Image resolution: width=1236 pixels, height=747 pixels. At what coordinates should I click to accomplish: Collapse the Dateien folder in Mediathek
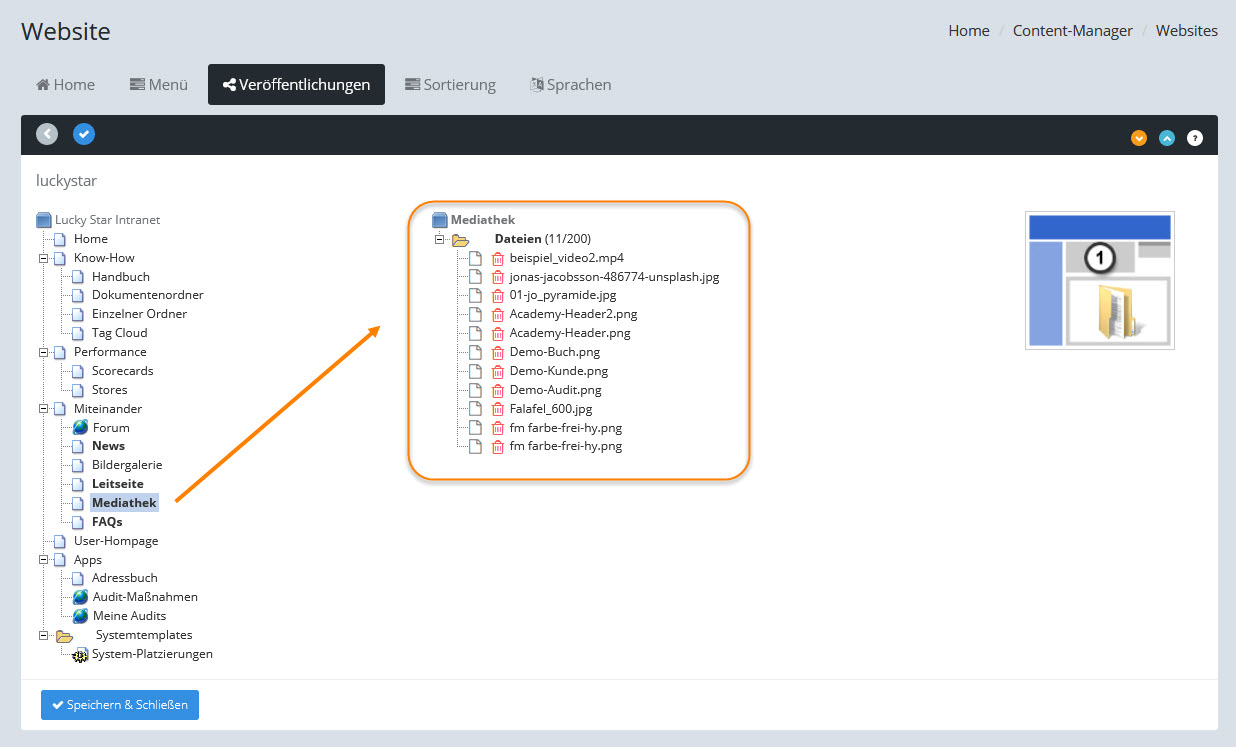point(439,240)
